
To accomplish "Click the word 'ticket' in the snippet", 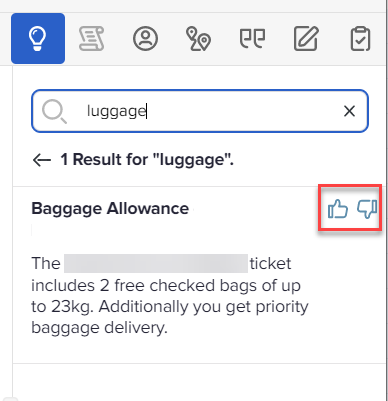I will 270,264.
